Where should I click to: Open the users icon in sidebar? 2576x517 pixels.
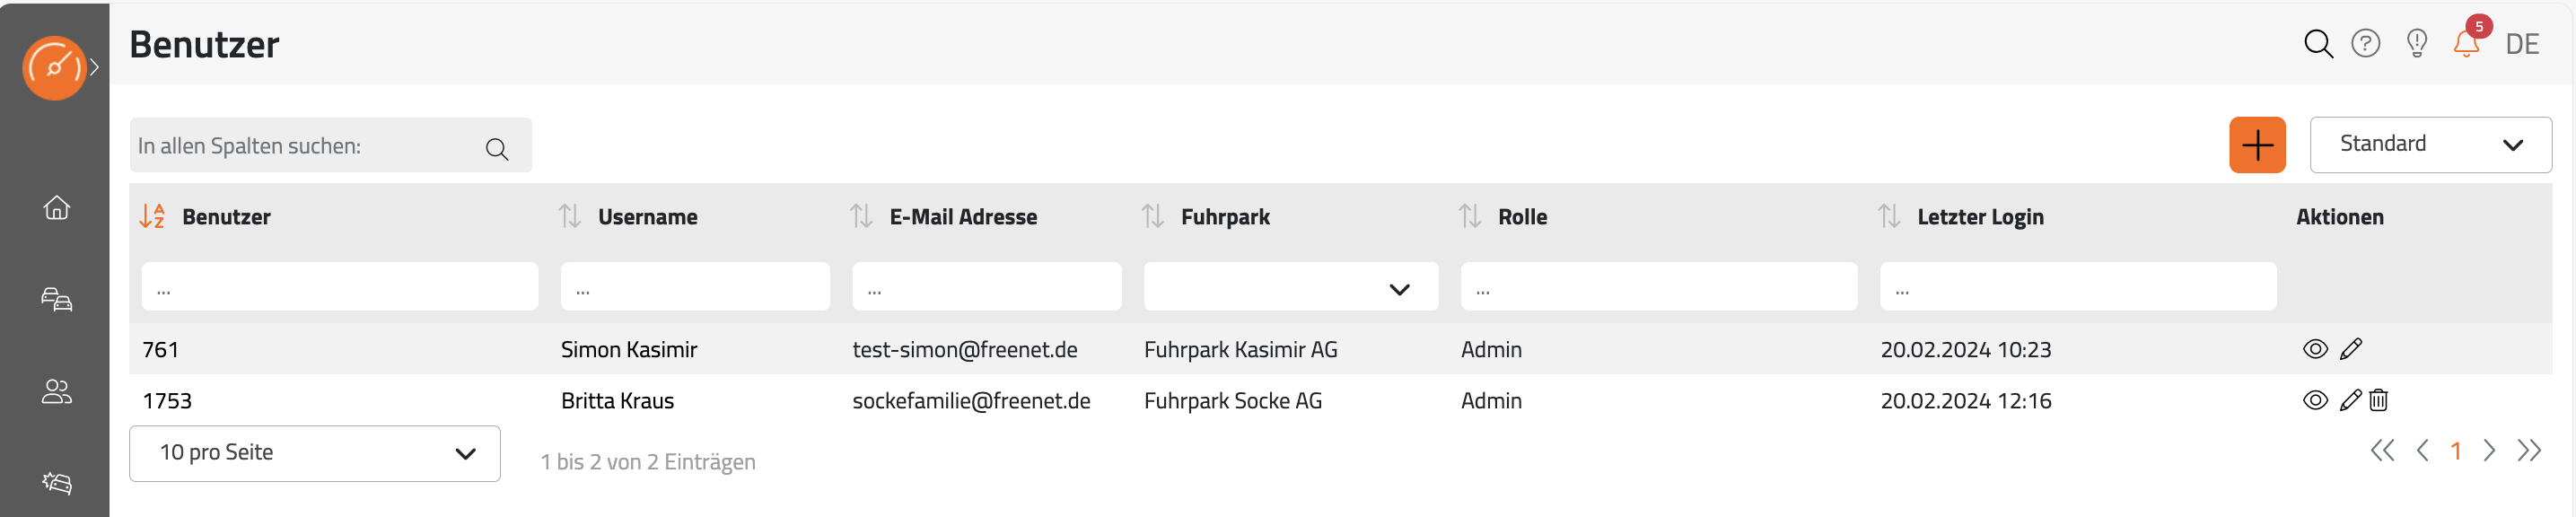(57, 391)
